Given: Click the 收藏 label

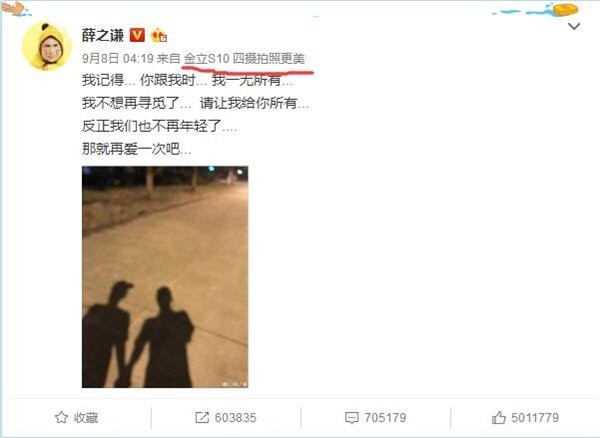Looking at the screenshot, I should [86, 417].
